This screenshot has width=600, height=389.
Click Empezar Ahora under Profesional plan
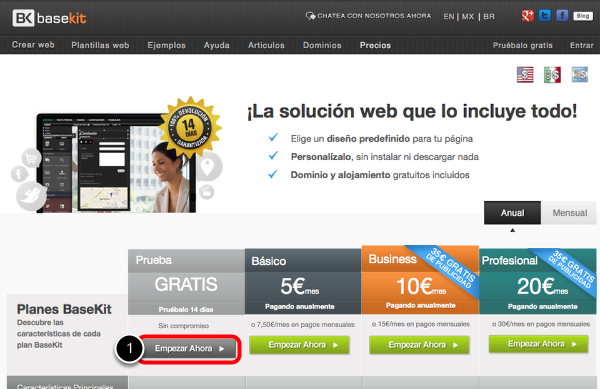tap(538, 344)
